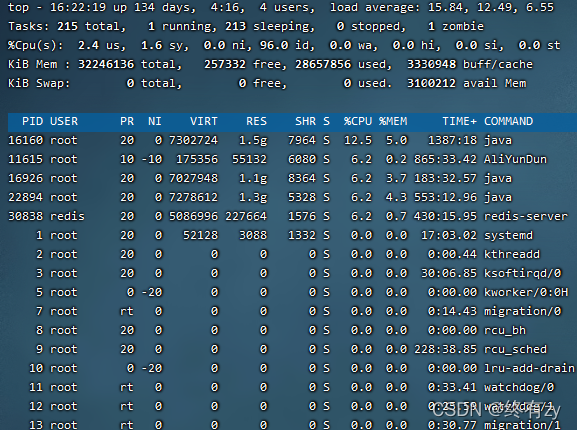
Task: Click the SHR column header
Action: [x=305, y=121]
